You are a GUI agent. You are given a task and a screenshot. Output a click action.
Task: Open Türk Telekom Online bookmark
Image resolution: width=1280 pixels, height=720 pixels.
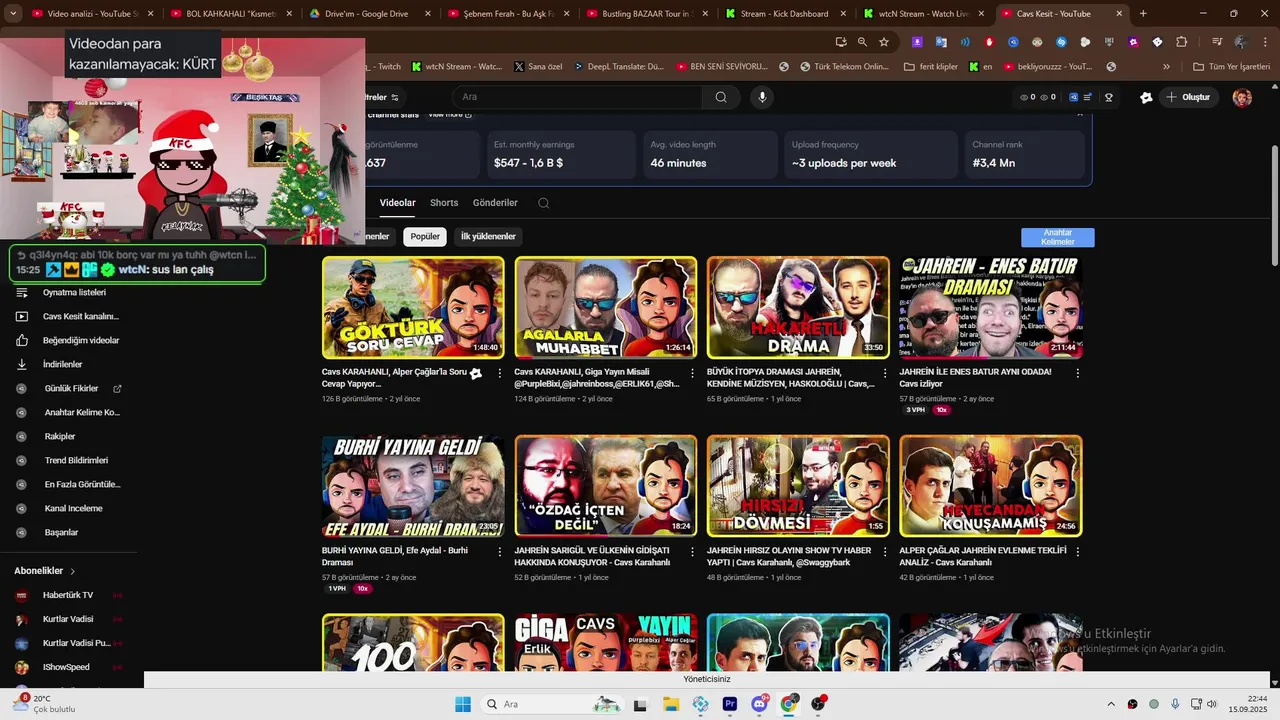(x=844, y=67)
